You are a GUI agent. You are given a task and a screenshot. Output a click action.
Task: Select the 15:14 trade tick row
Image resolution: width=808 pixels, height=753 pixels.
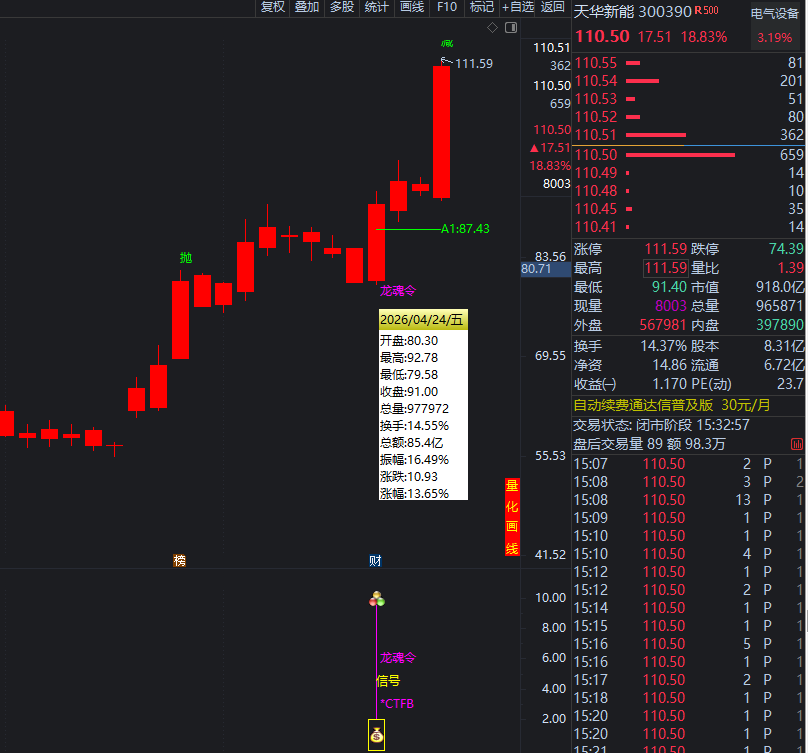pos(689,608)
